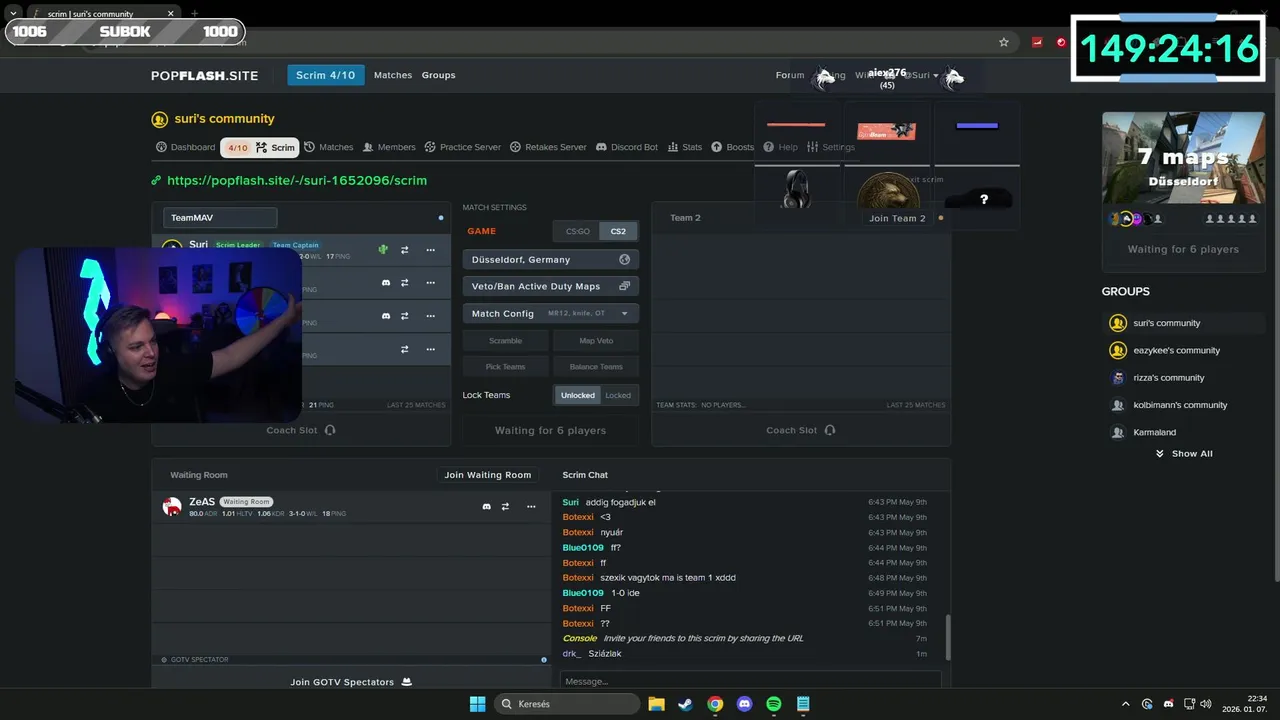1280x720 pixels.
Task: Select CS:GO as the game
Action: click(x=578, y=231)
